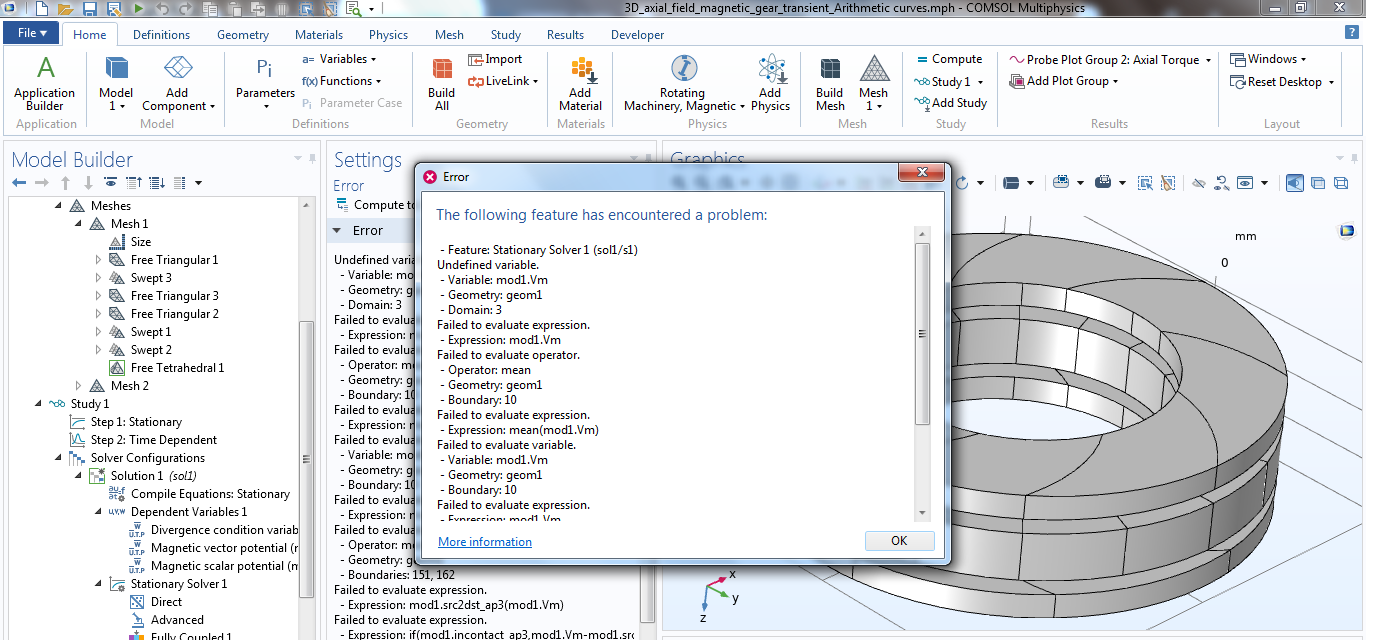Click the Add Component icon
The image size is (1374, 640).
coord(178,71)
